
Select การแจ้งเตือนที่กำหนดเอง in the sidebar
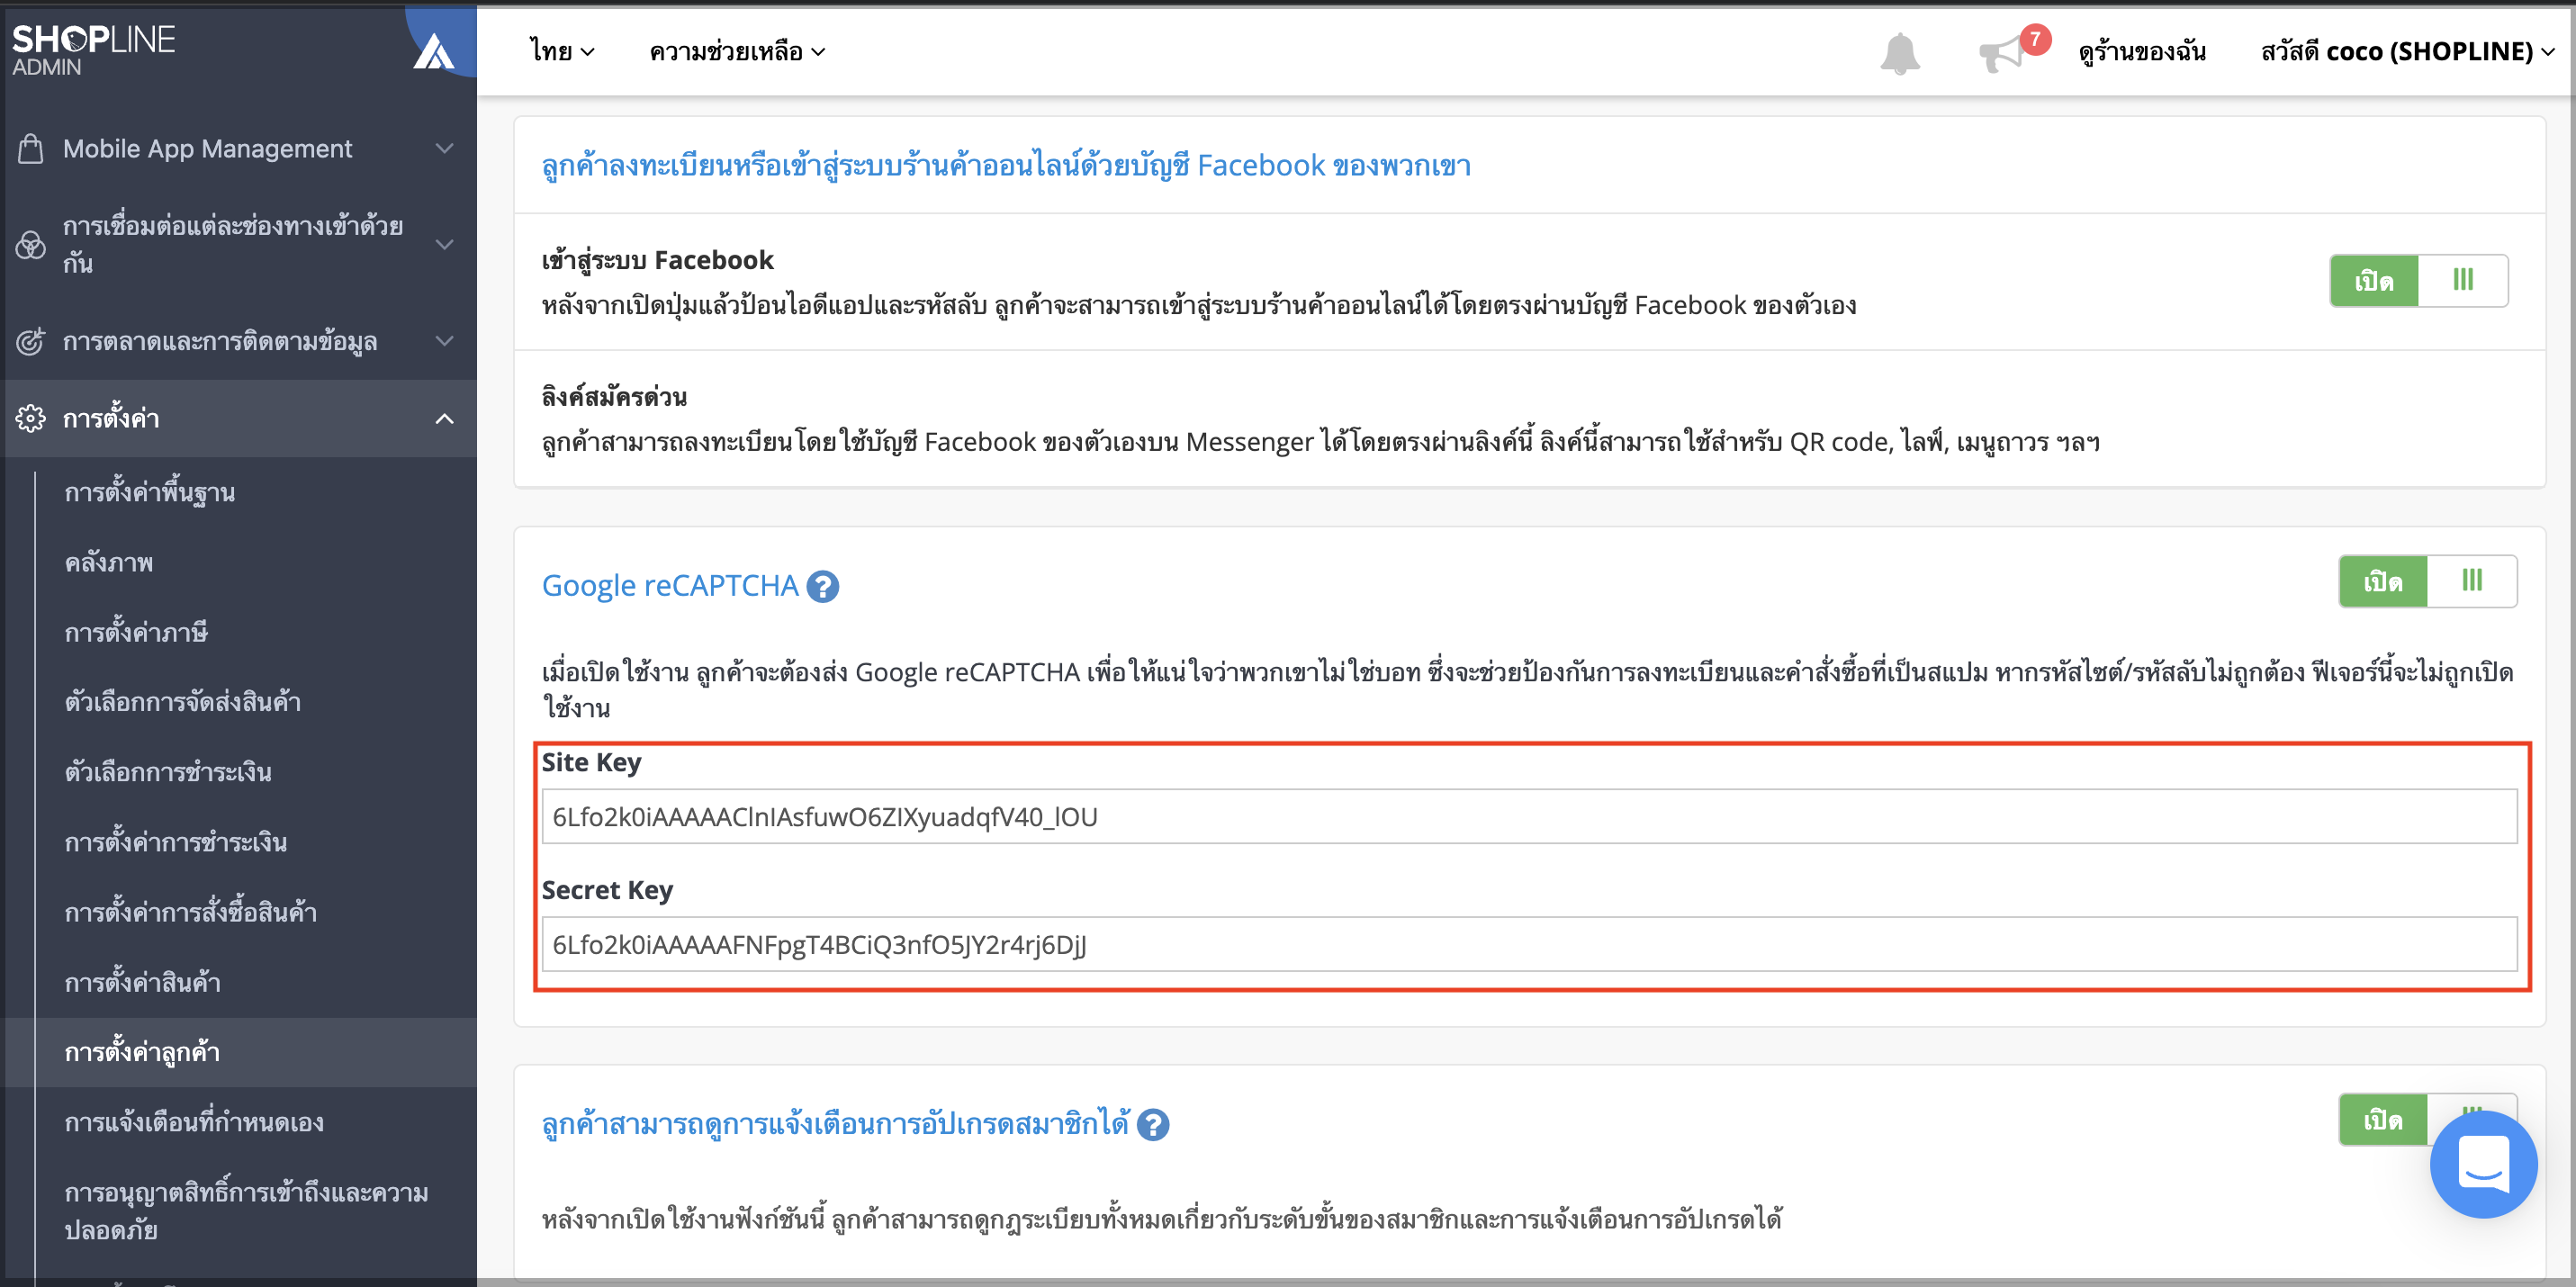[x=194, y=1122]
